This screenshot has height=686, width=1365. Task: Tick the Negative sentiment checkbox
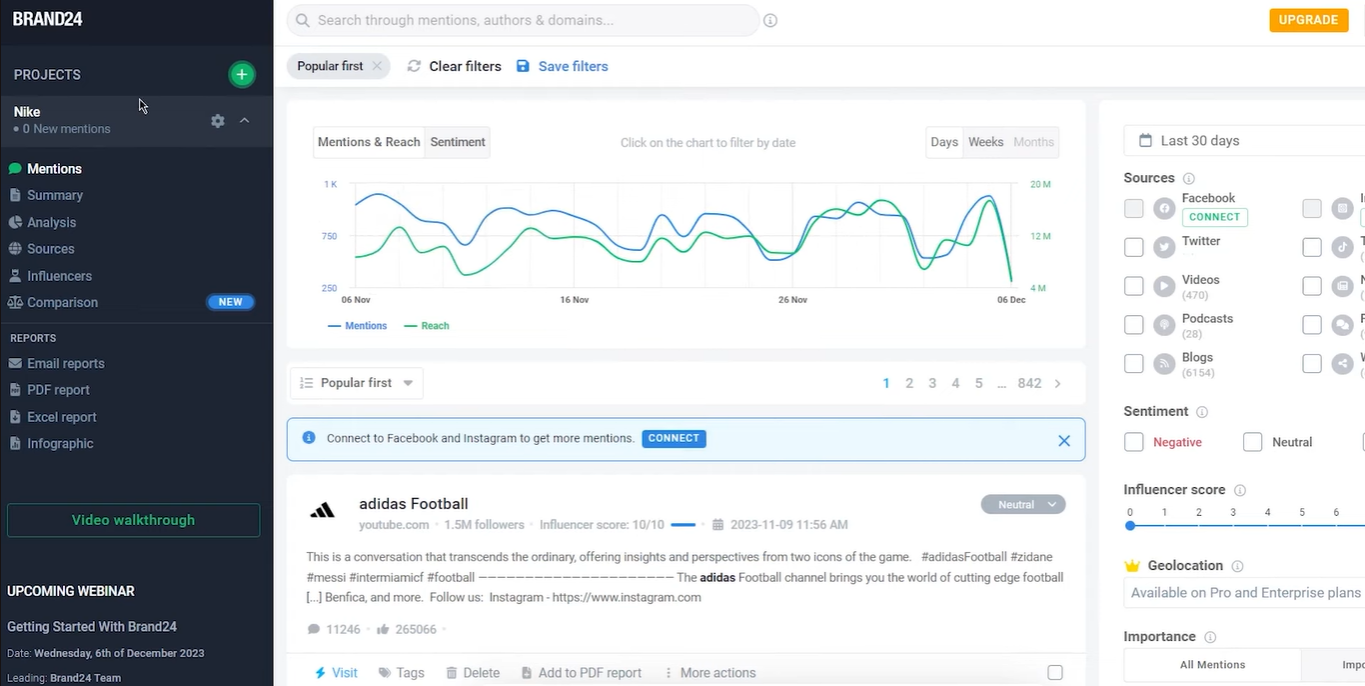[x=1133, y=442]
